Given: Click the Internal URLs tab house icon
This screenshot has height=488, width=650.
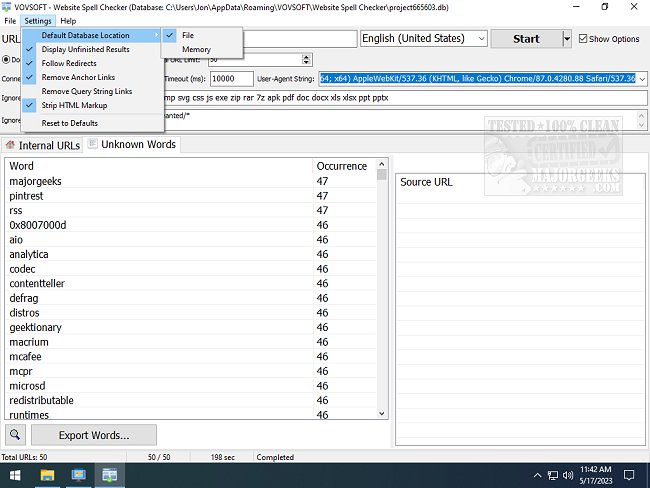Looking at the screenshot, I should click(10, 145).
